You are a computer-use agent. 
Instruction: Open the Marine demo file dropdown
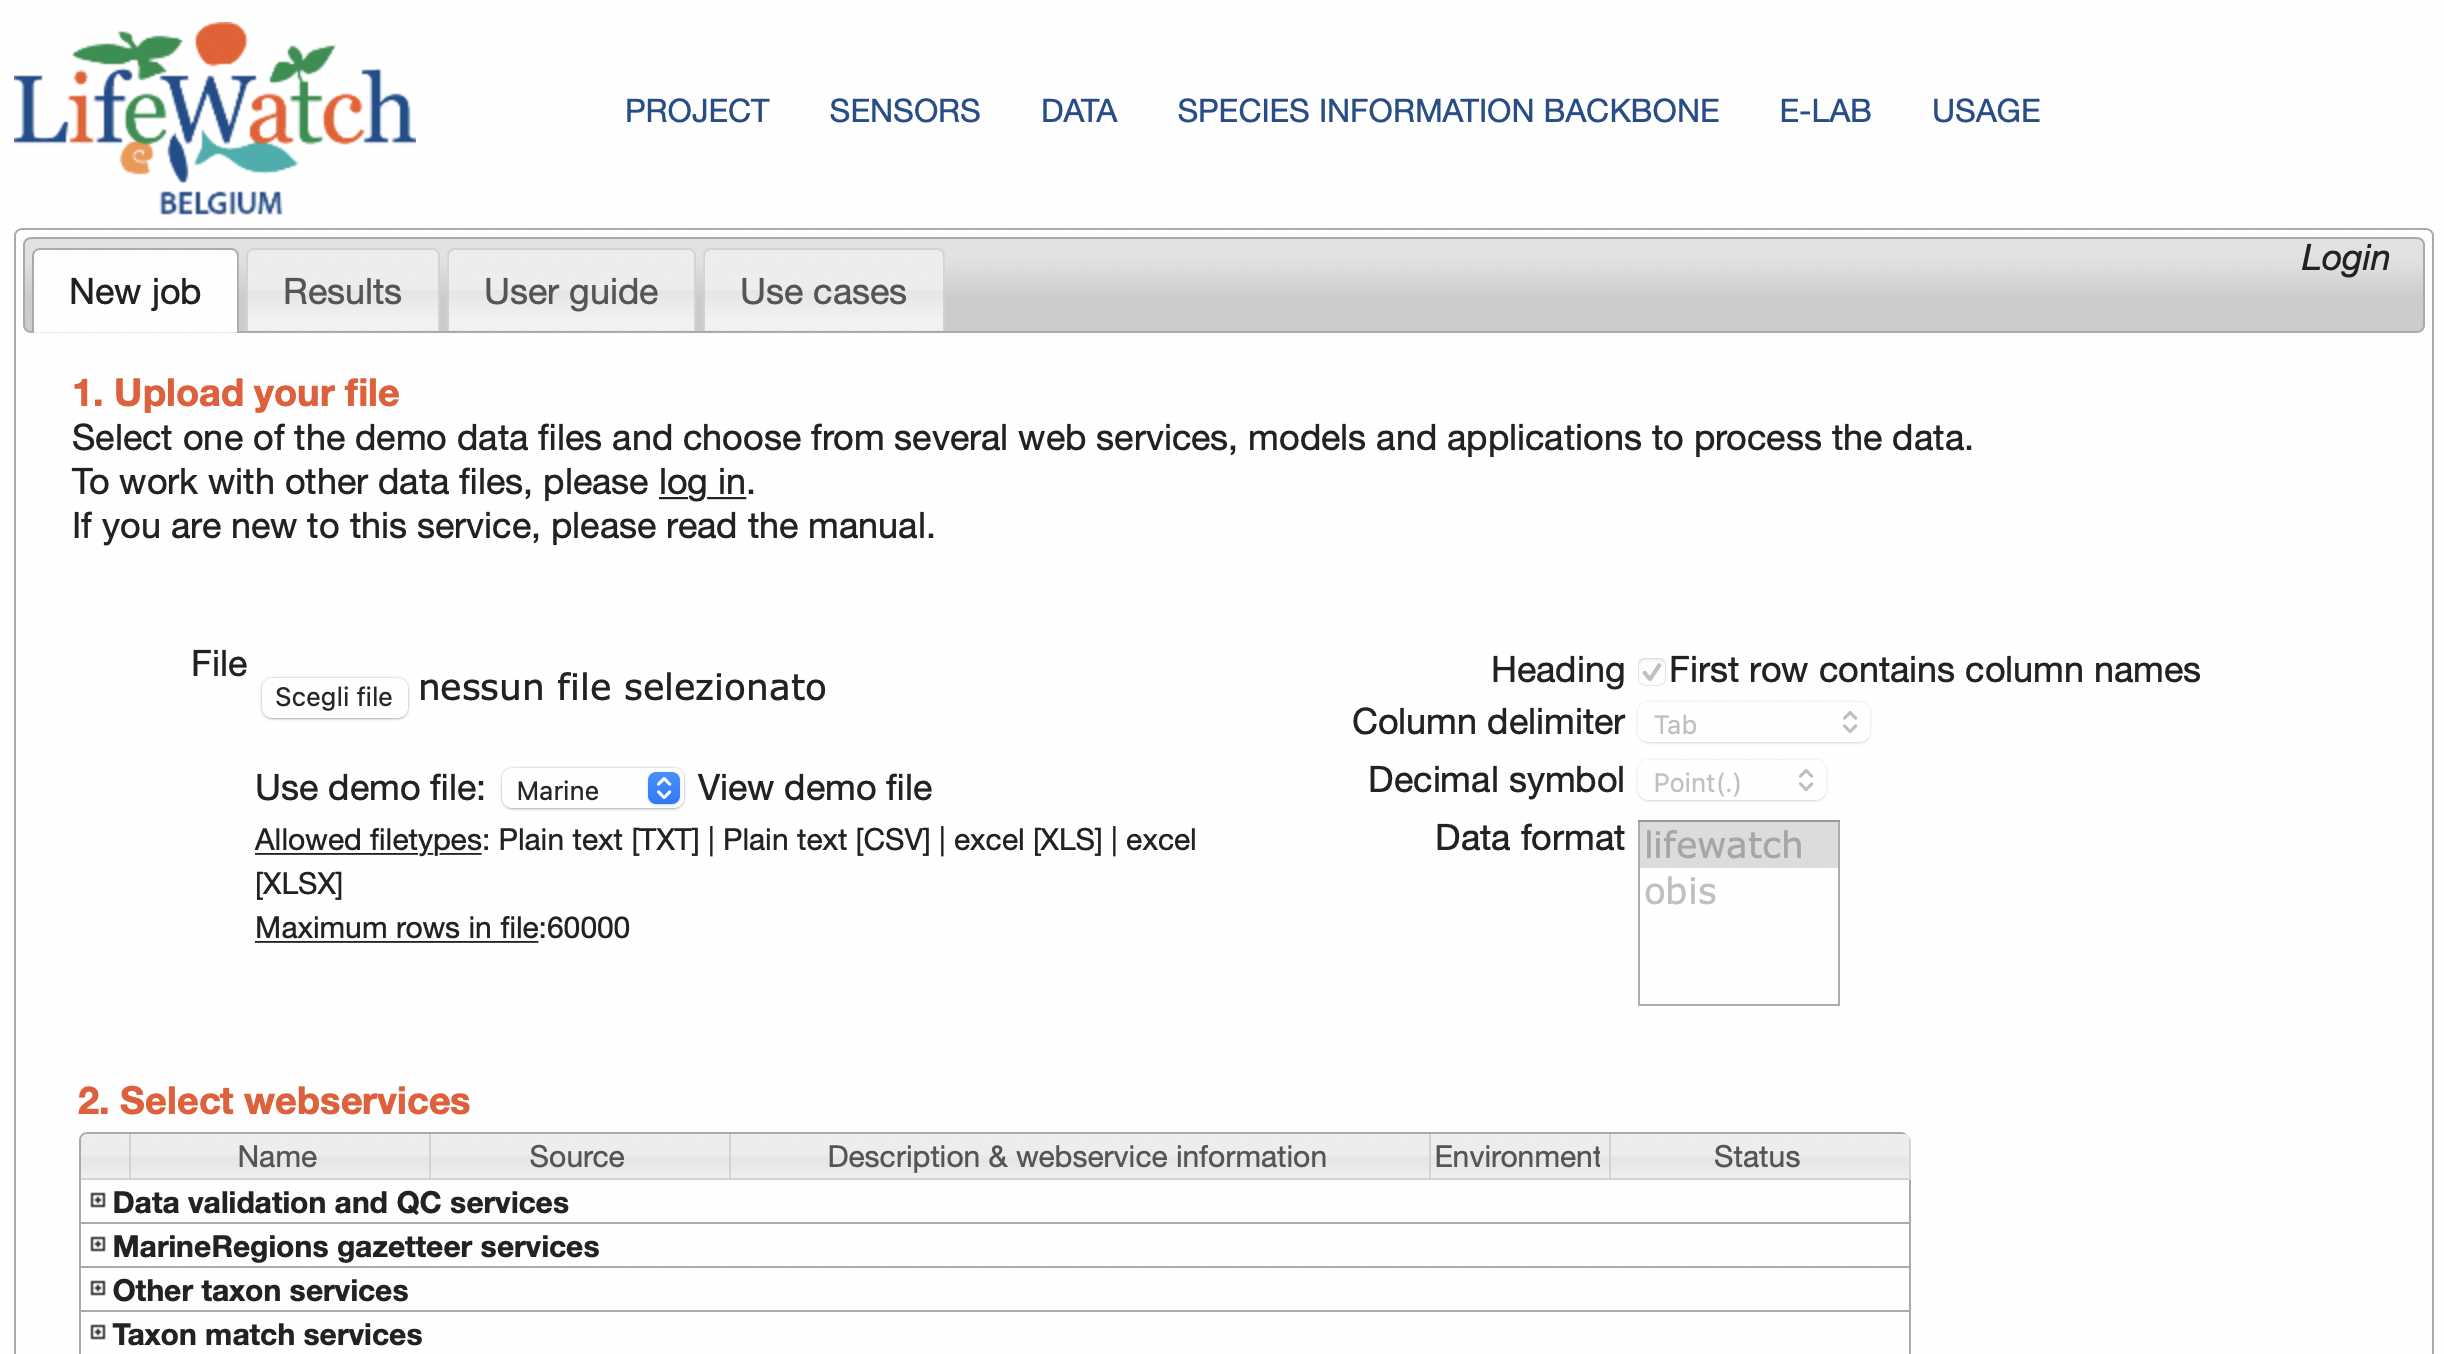[593, 789]
